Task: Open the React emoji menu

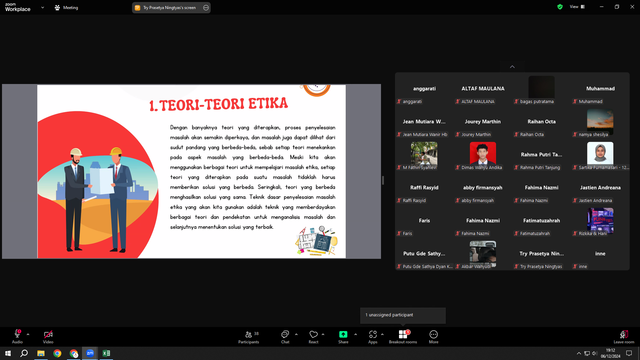Action: 313,337
